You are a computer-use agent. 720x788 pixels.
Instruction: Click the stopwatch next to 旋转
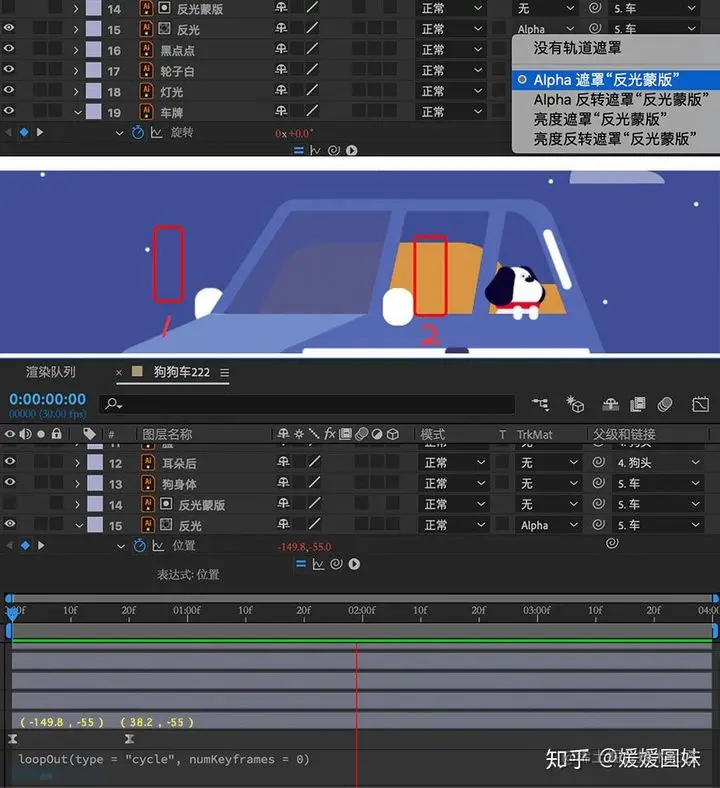point(138,132)
